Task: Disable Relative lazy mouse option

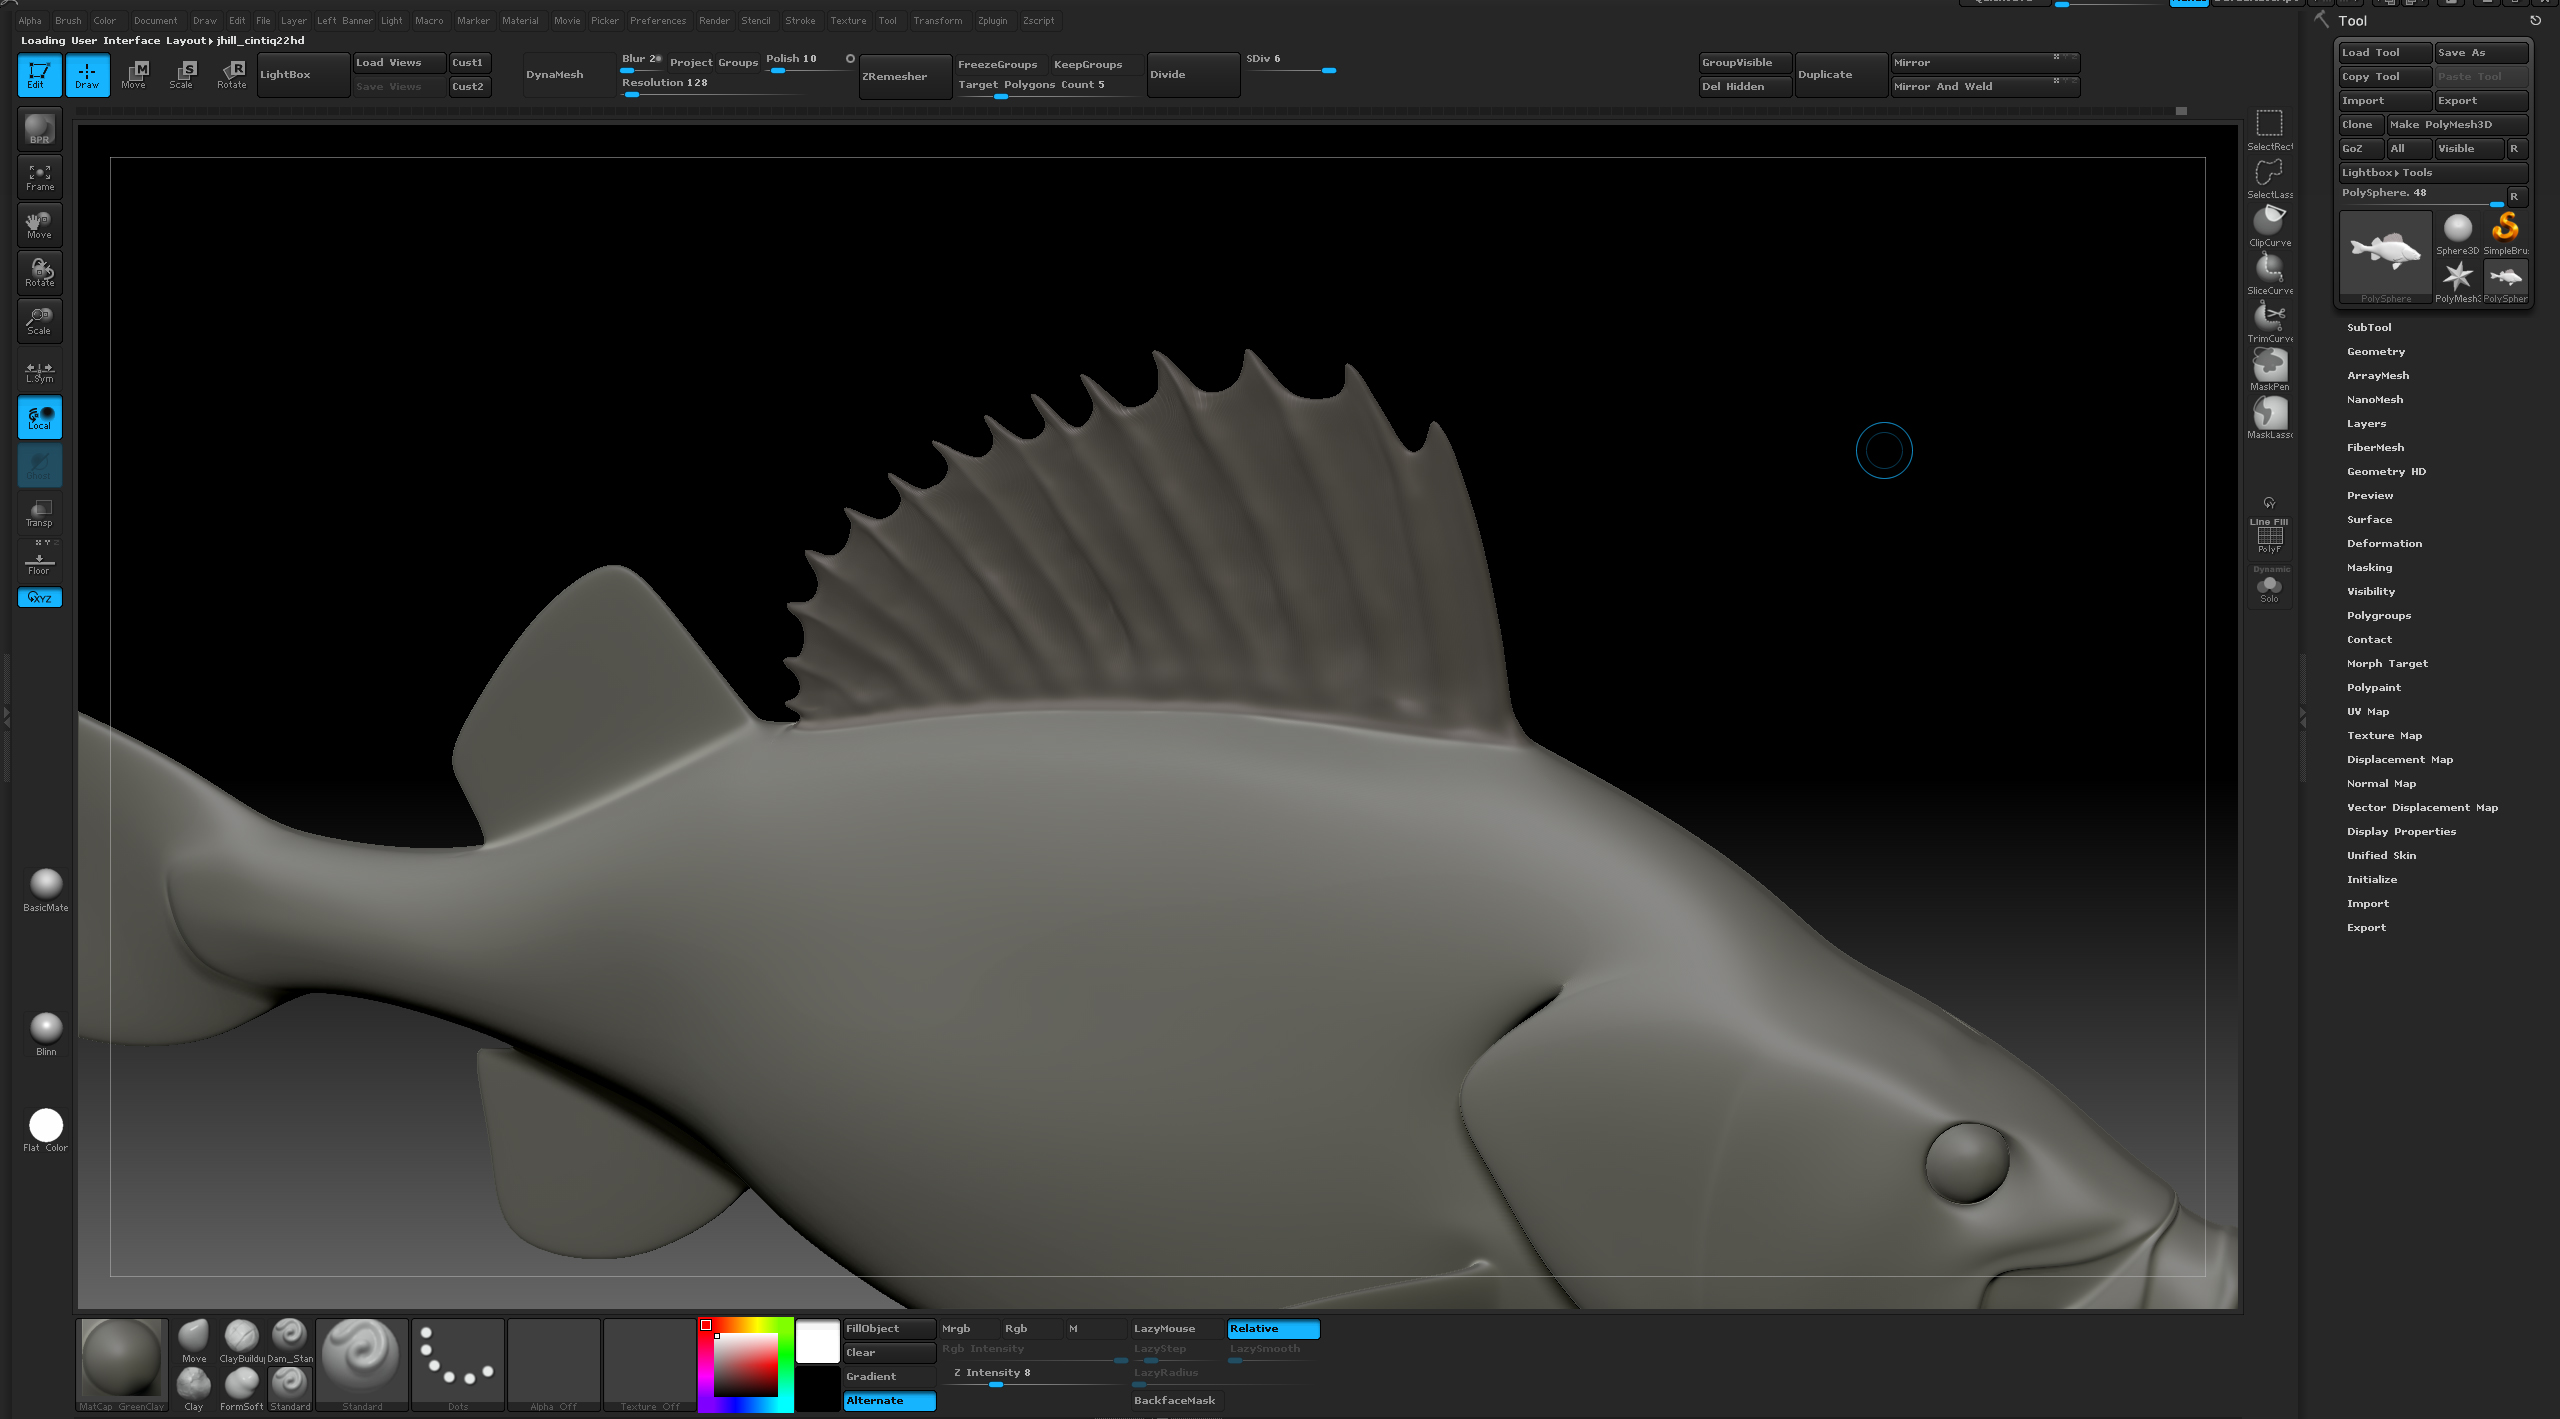Action: pyautogui.click(x=1273, y=1328)
